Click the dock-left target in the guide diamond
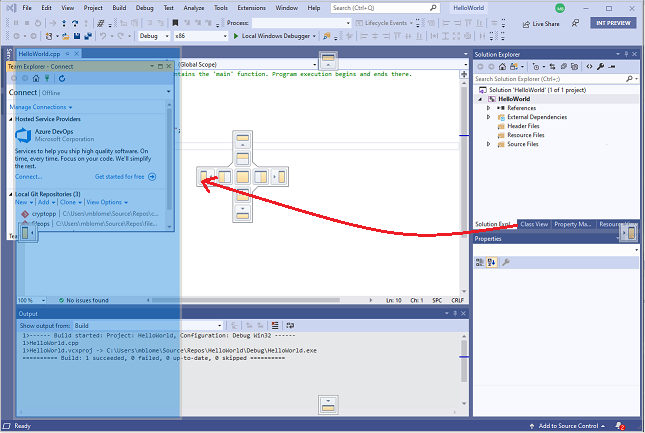 [224, 177]
